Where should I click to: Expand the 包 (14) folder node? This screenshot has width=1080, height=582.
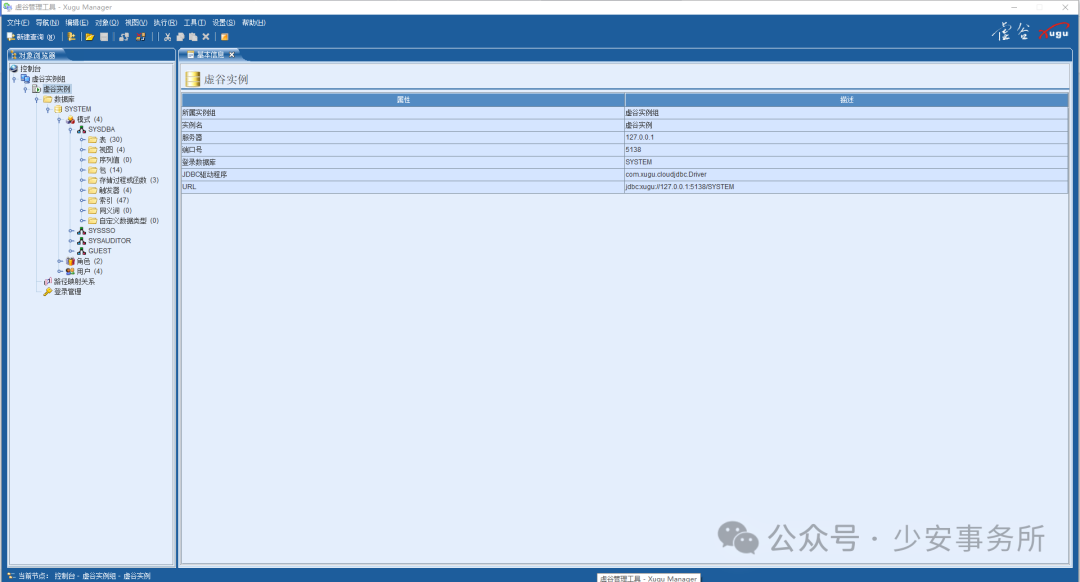point(82,170)
